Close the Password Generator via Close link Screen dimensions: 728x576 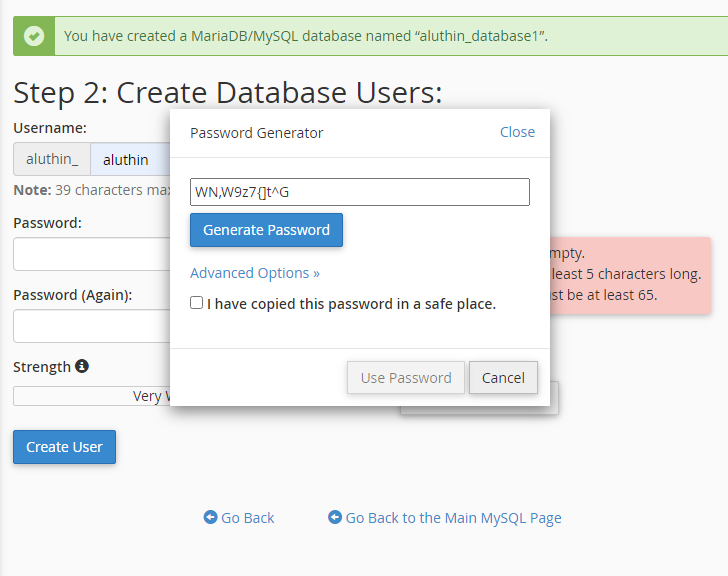[517, 132]
